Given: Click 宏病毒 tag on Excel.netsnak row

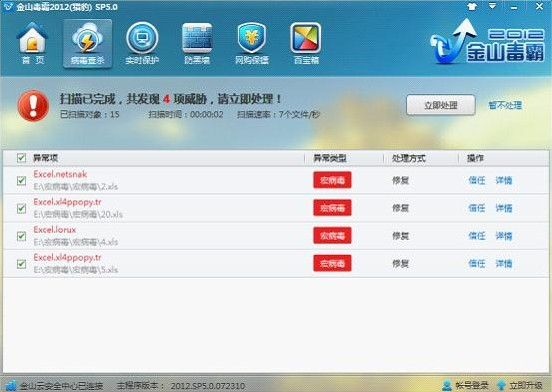Looking at the screenshot, I should coord(332,180).
